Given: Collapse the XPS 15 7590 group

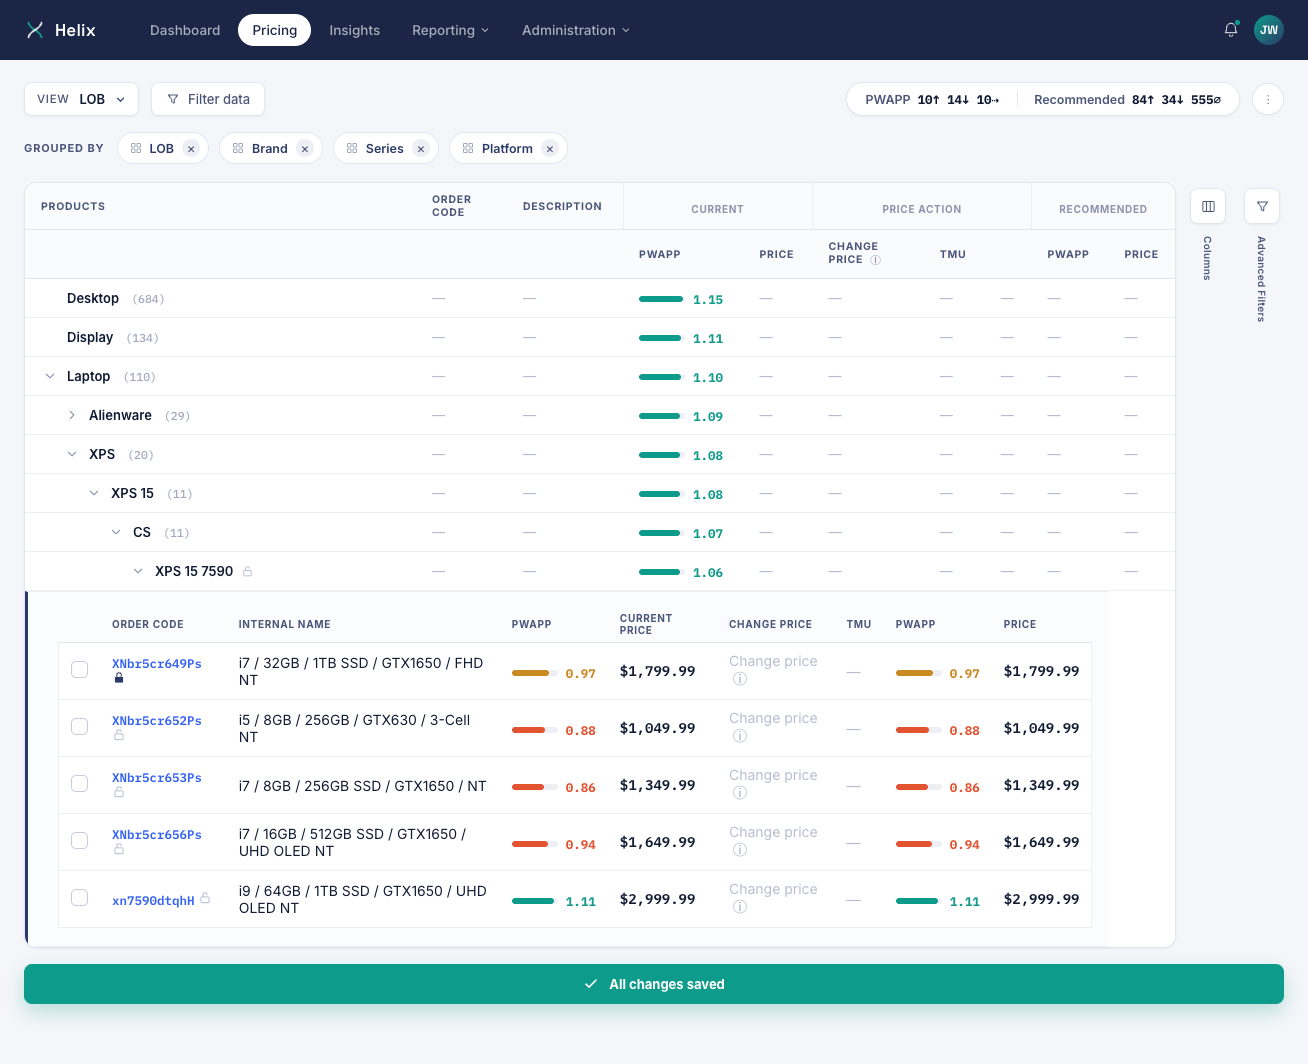Looking at the screenshot, I should [x=138, y=571].
